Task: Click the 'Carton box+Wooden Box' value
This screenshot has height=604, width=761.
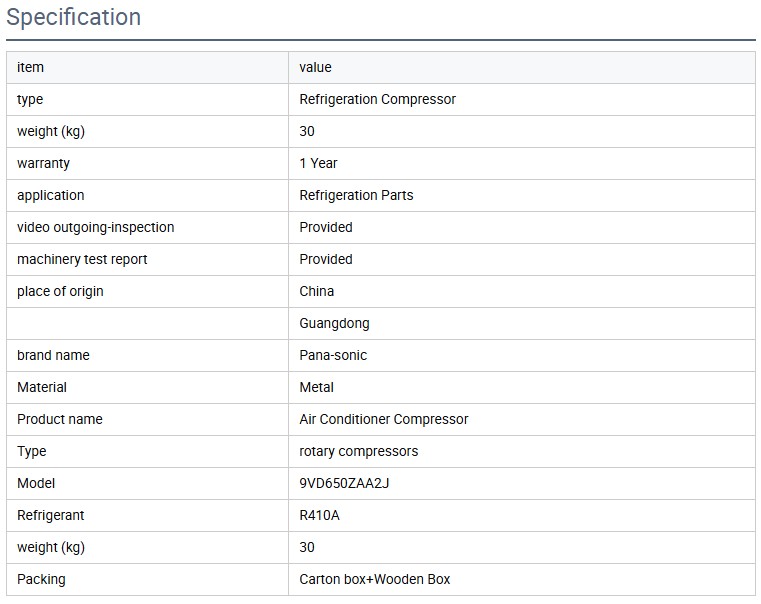Action: tap(374, 579)
